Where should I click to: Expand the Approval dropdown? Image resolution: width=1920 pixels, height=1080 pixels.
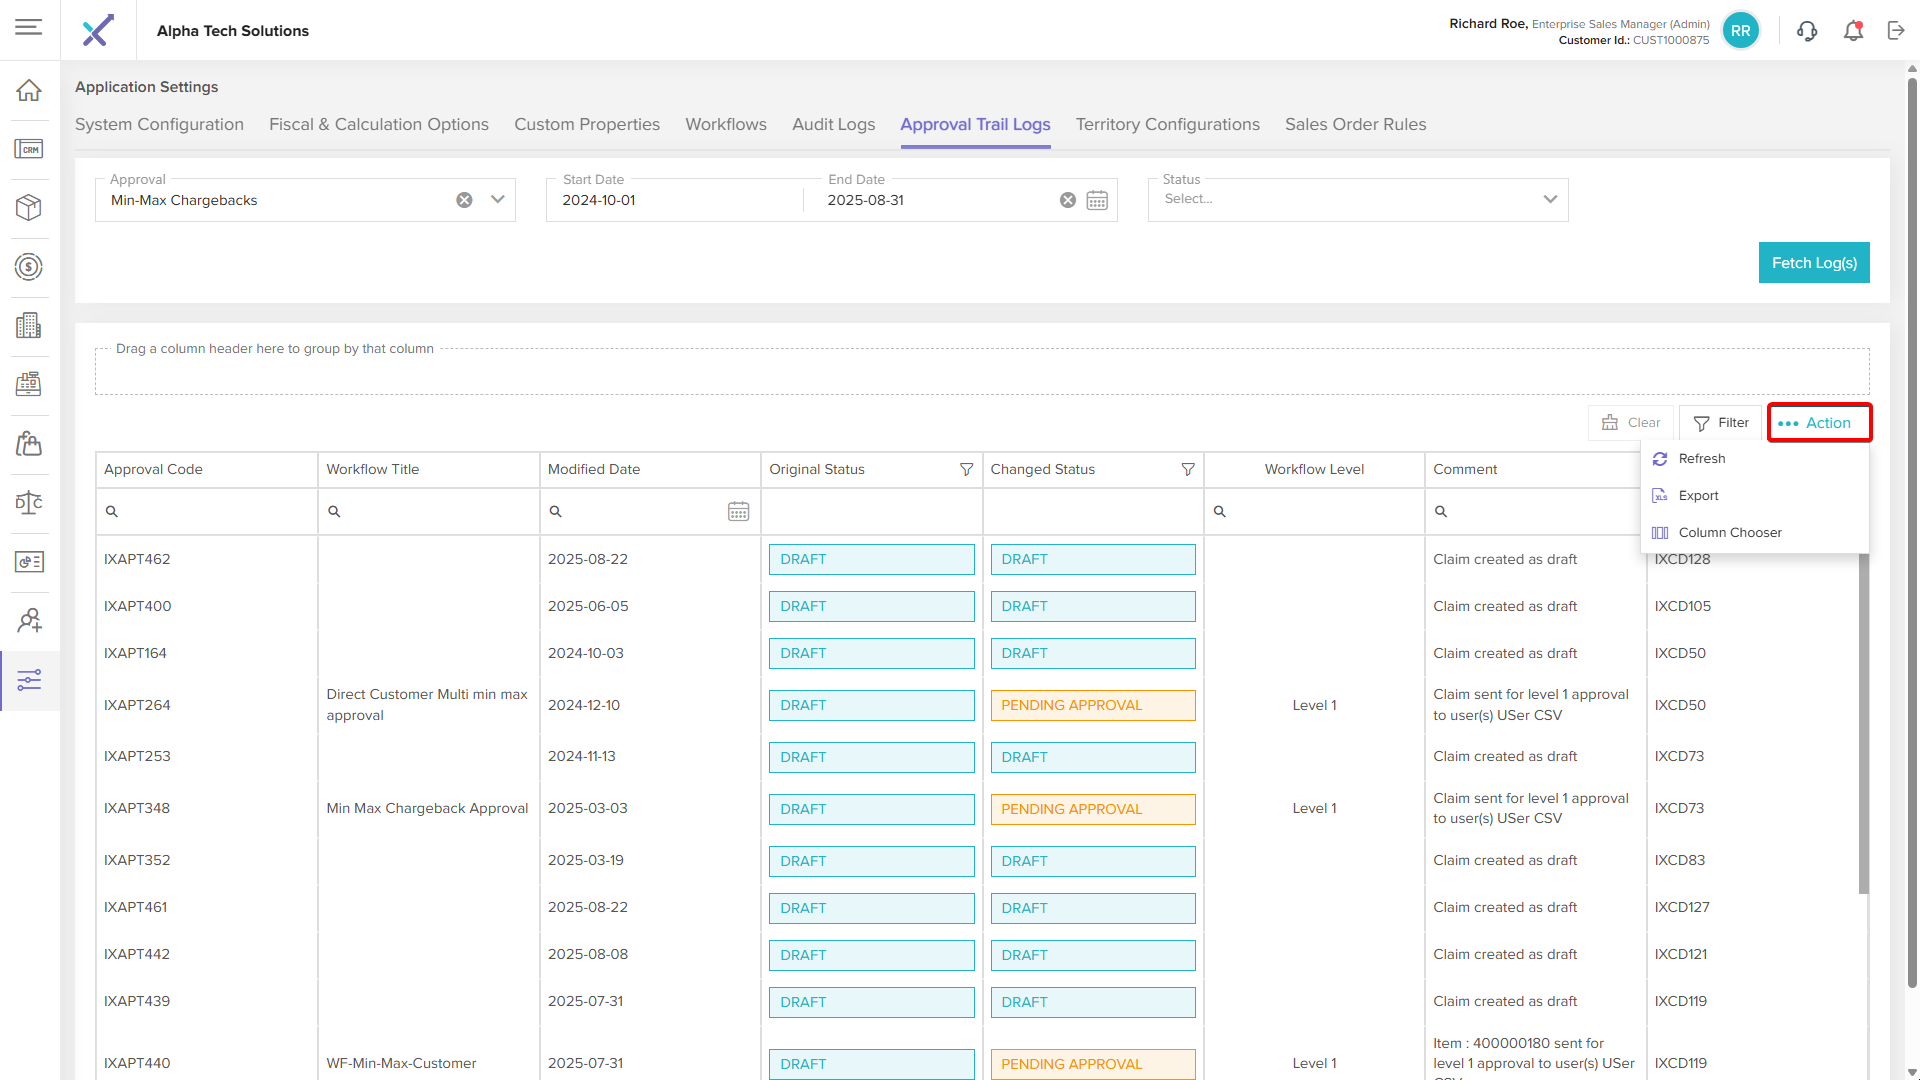498,200
